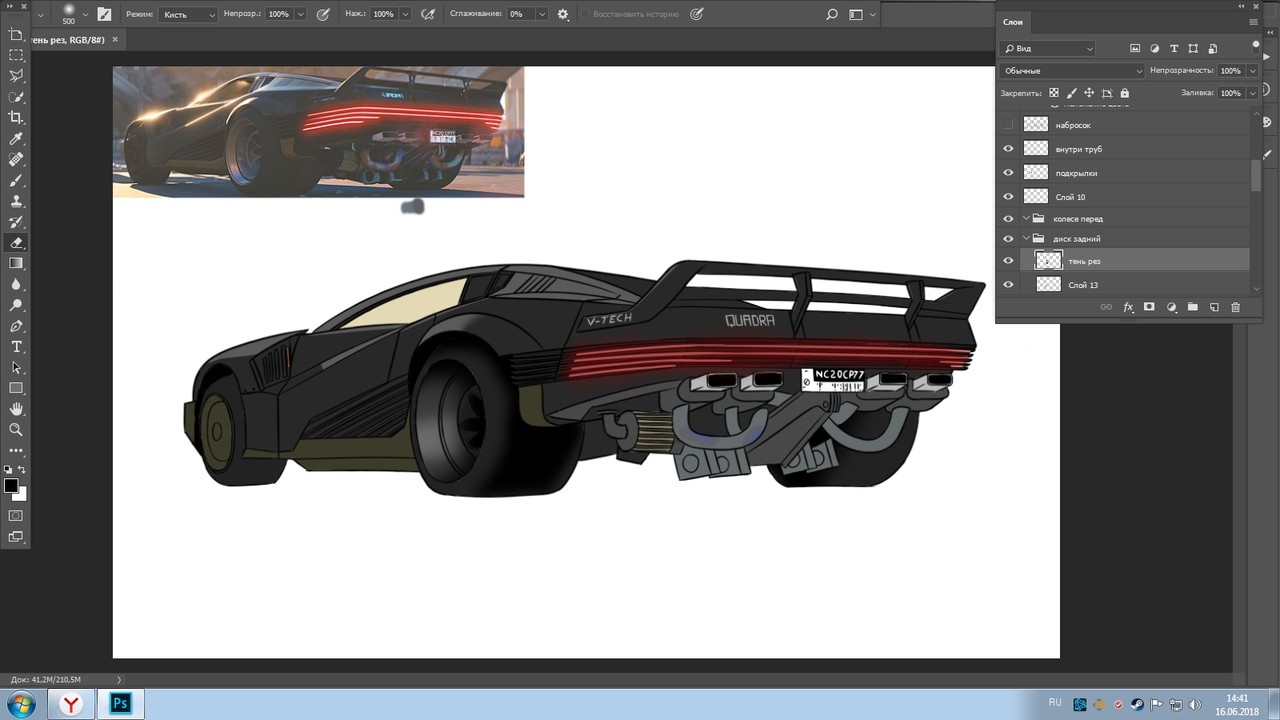Hide the Слой 13 layer

[x=1008, y=285]
